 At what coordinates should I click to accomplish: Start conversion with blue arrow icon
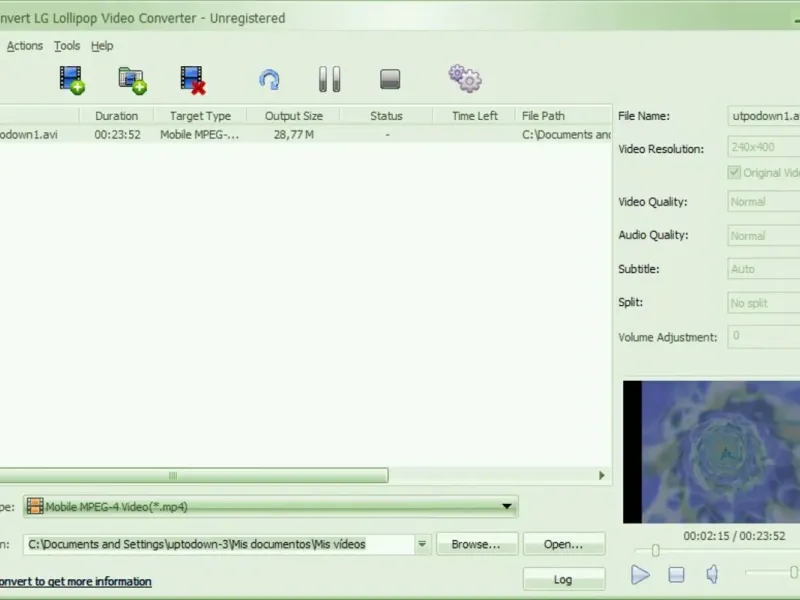click(269, 80)
